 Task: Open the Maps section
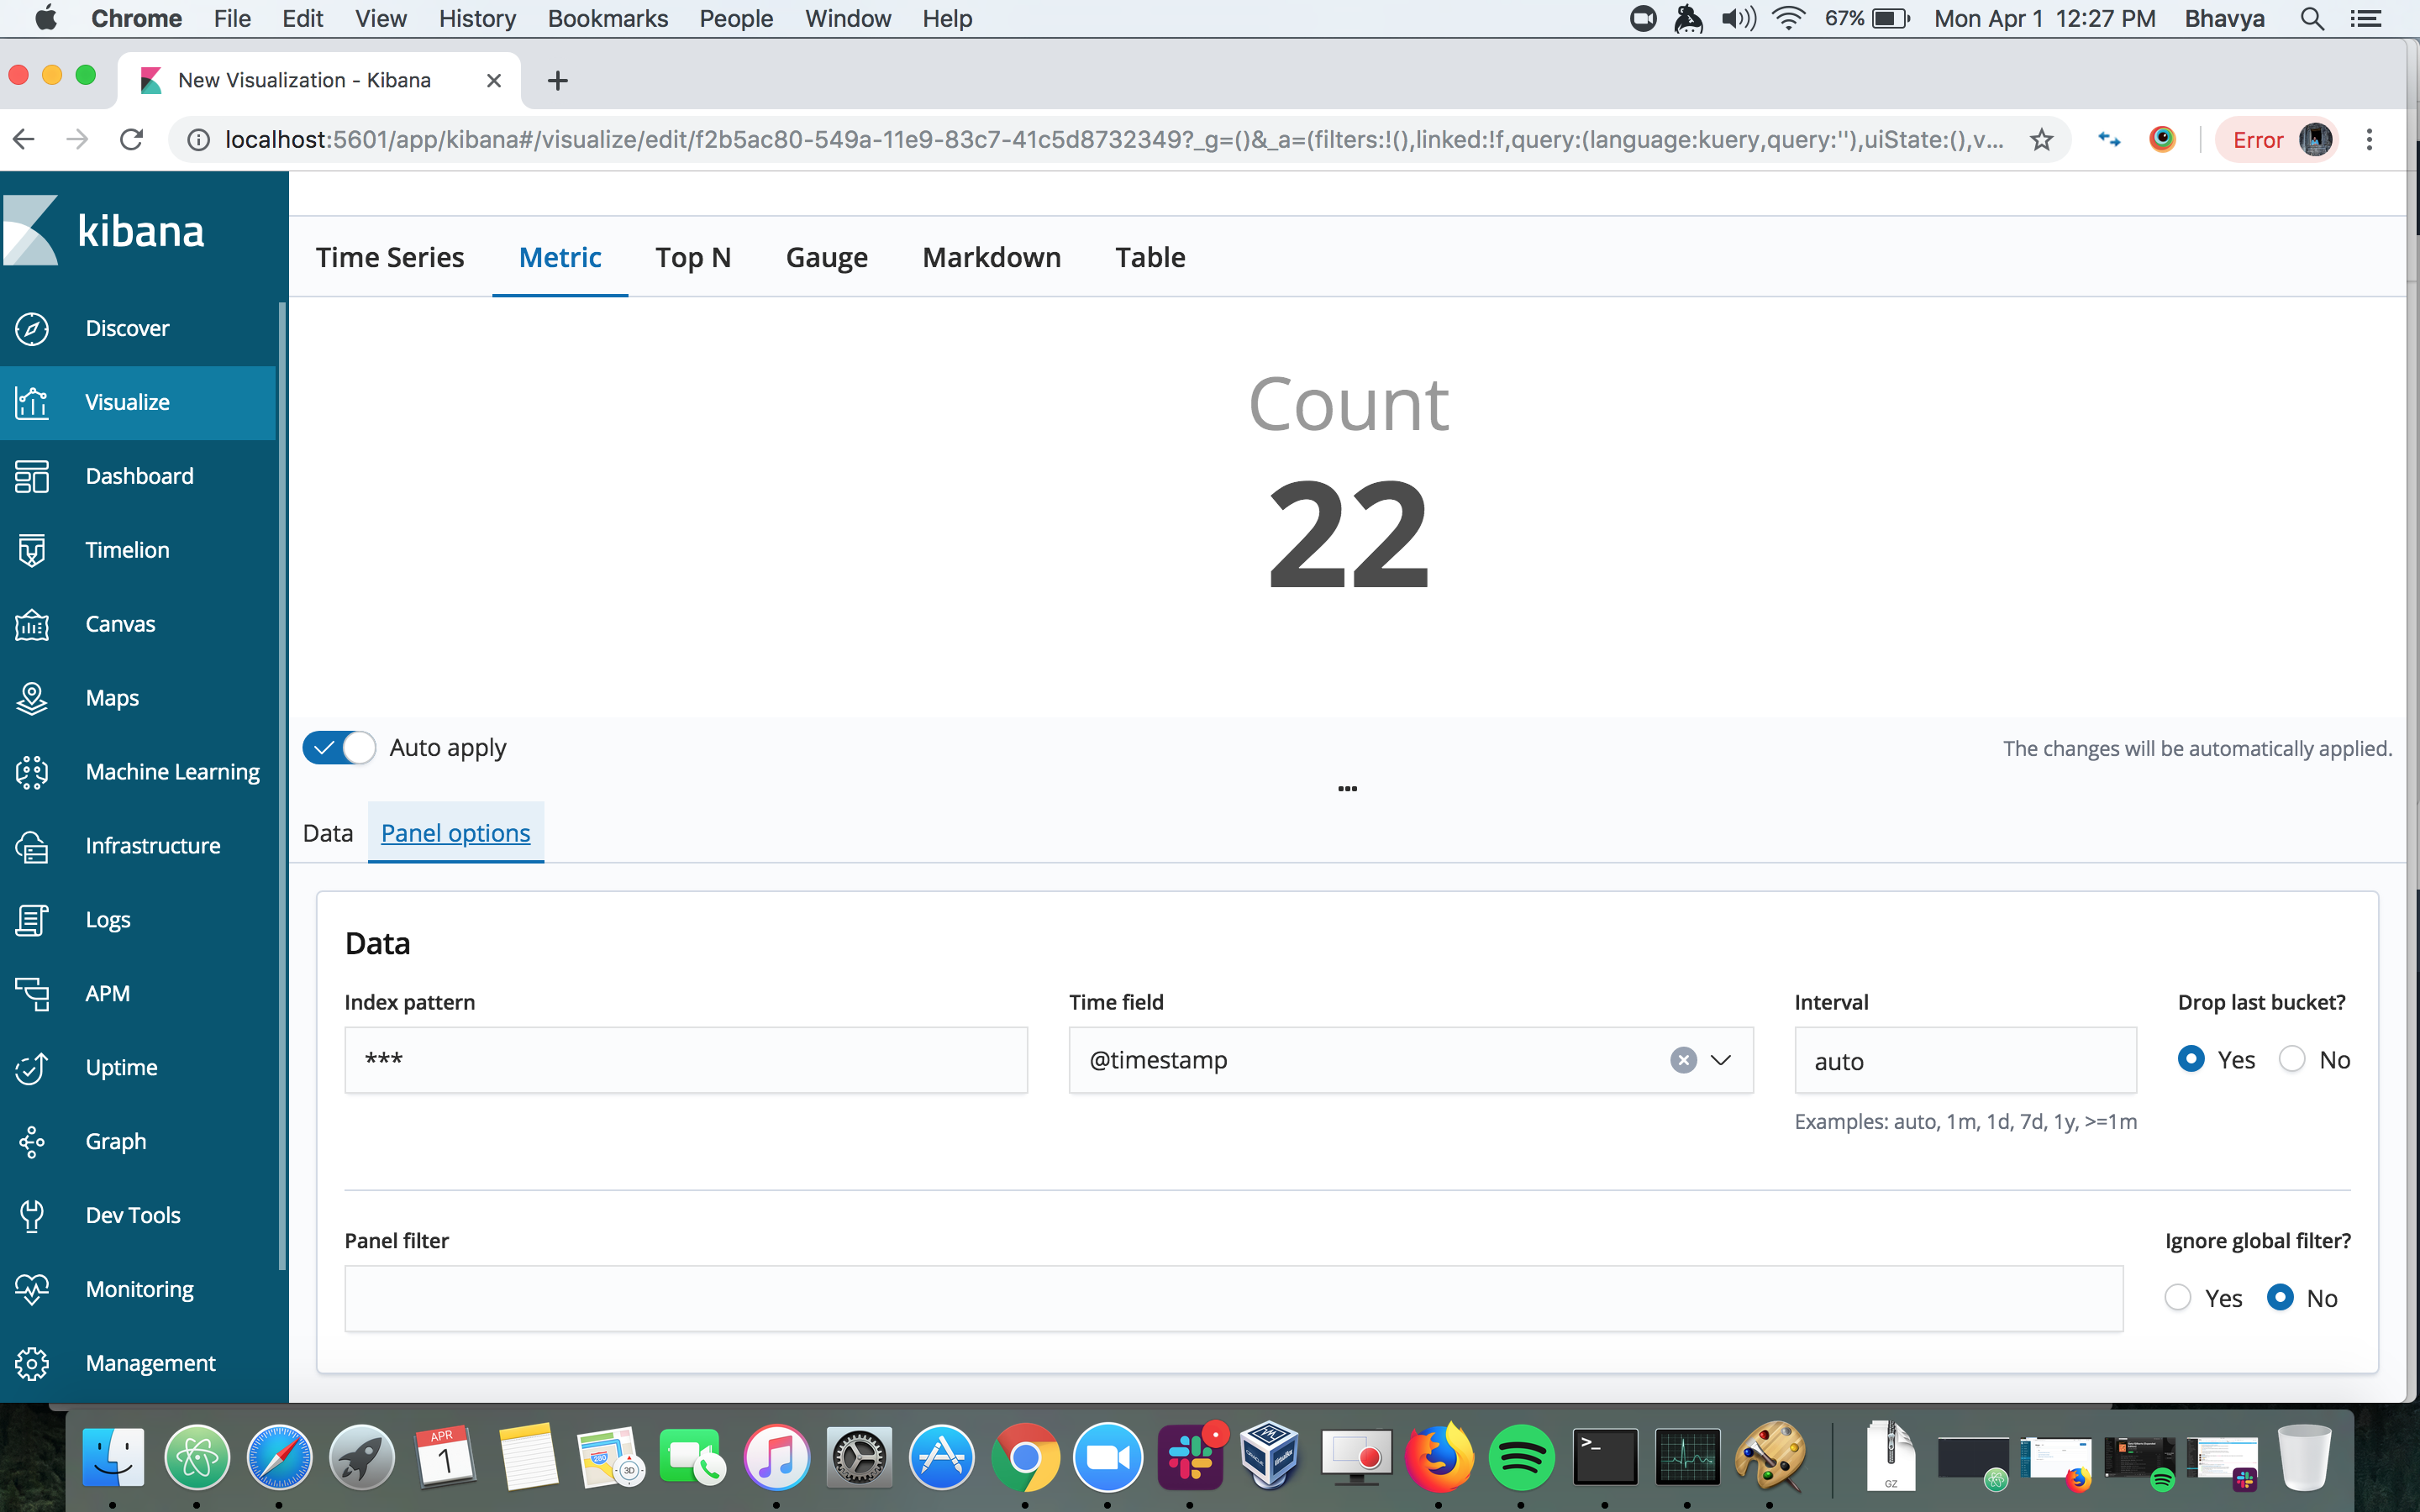coord(111,697)
